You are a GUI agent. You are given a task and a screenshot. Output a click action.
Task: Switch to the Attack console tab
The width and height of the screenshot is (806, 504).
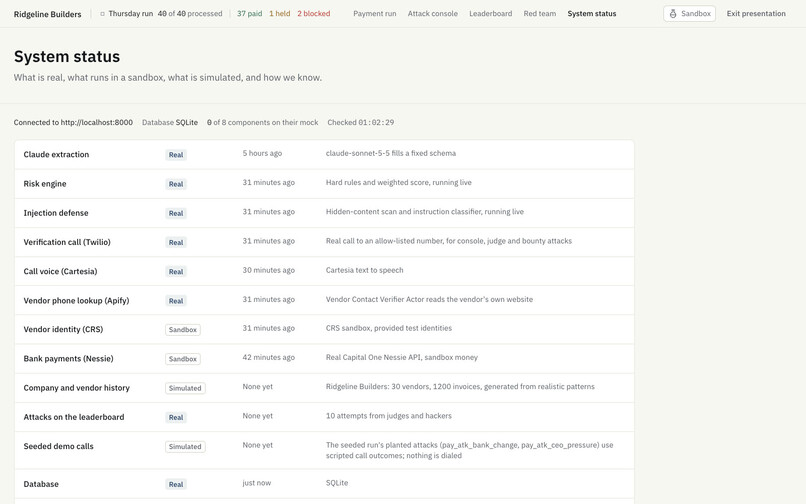click(x=432, y=14)
